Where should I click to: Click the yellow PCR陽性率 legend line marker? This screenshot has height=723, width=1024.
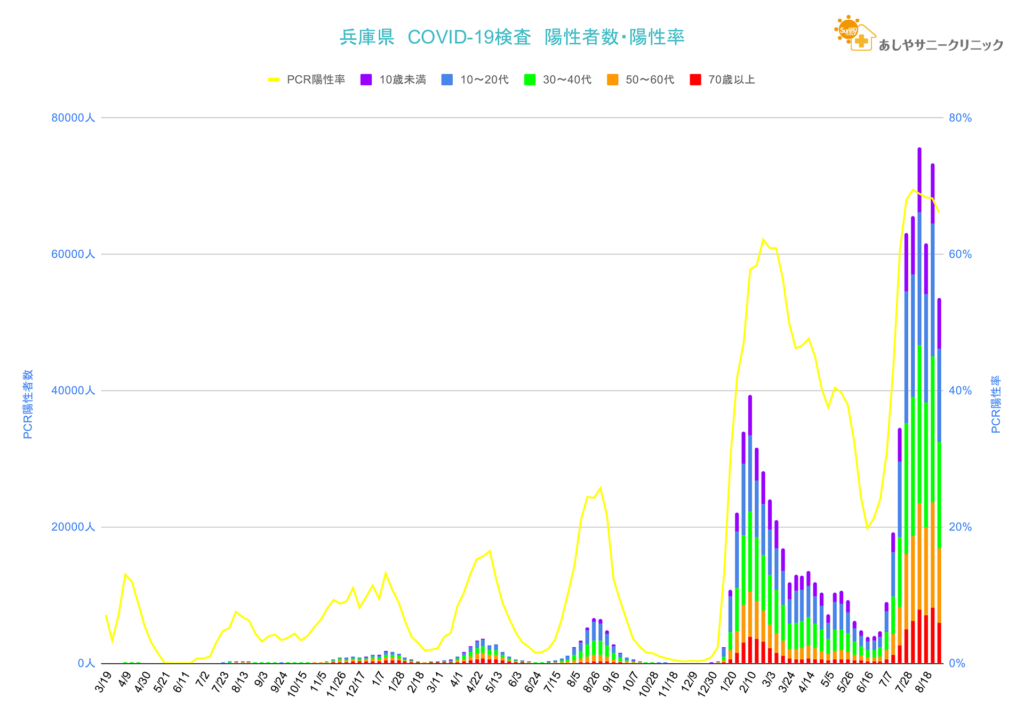click(274, 79)
